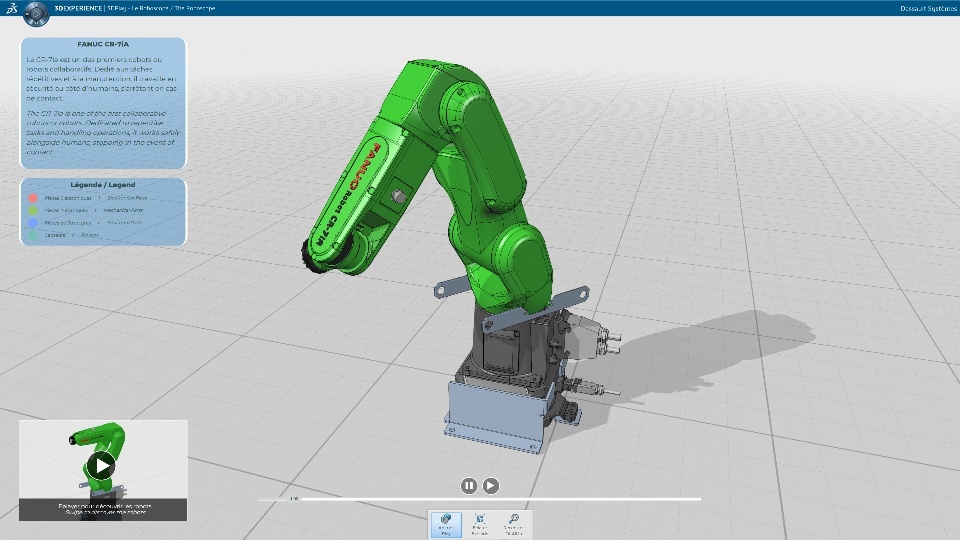960x540 pixels.
Task: Play the robot preview thumbnail video
Action: (x=102, y=466)
